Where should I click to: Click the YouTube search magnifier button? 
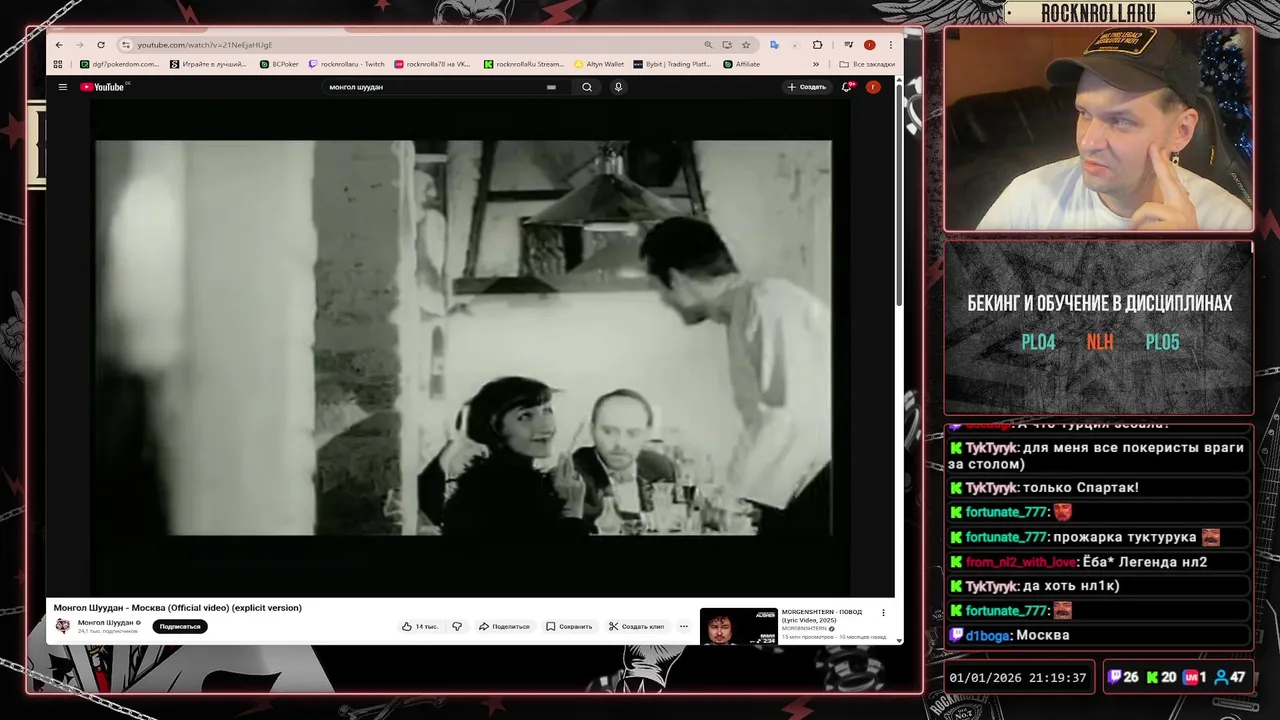click(587, 87)
